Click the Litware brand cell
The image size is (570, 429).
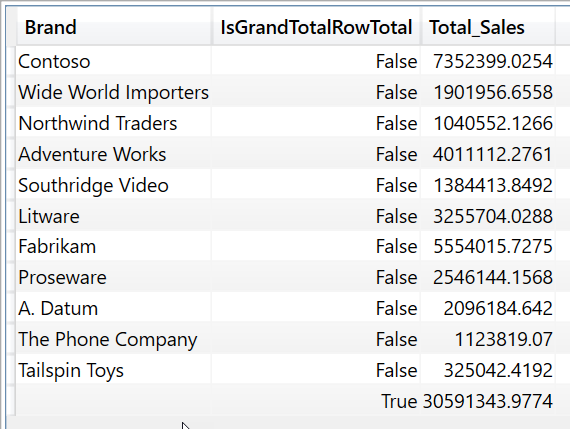pos(113,216)
